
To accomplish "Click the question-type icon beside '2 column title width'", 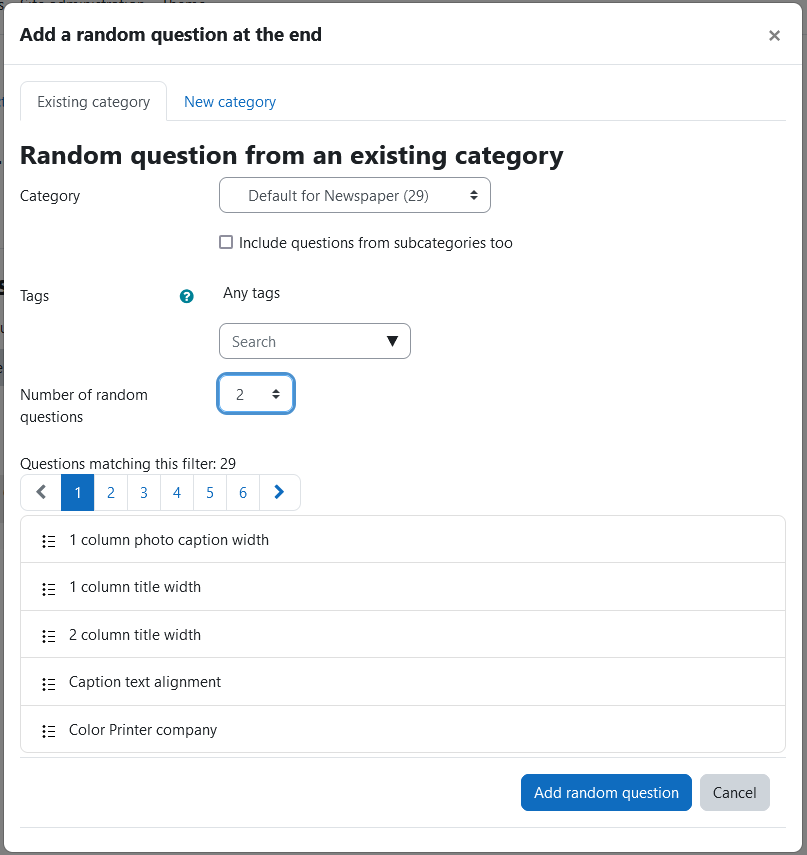I will click(49, 636).
